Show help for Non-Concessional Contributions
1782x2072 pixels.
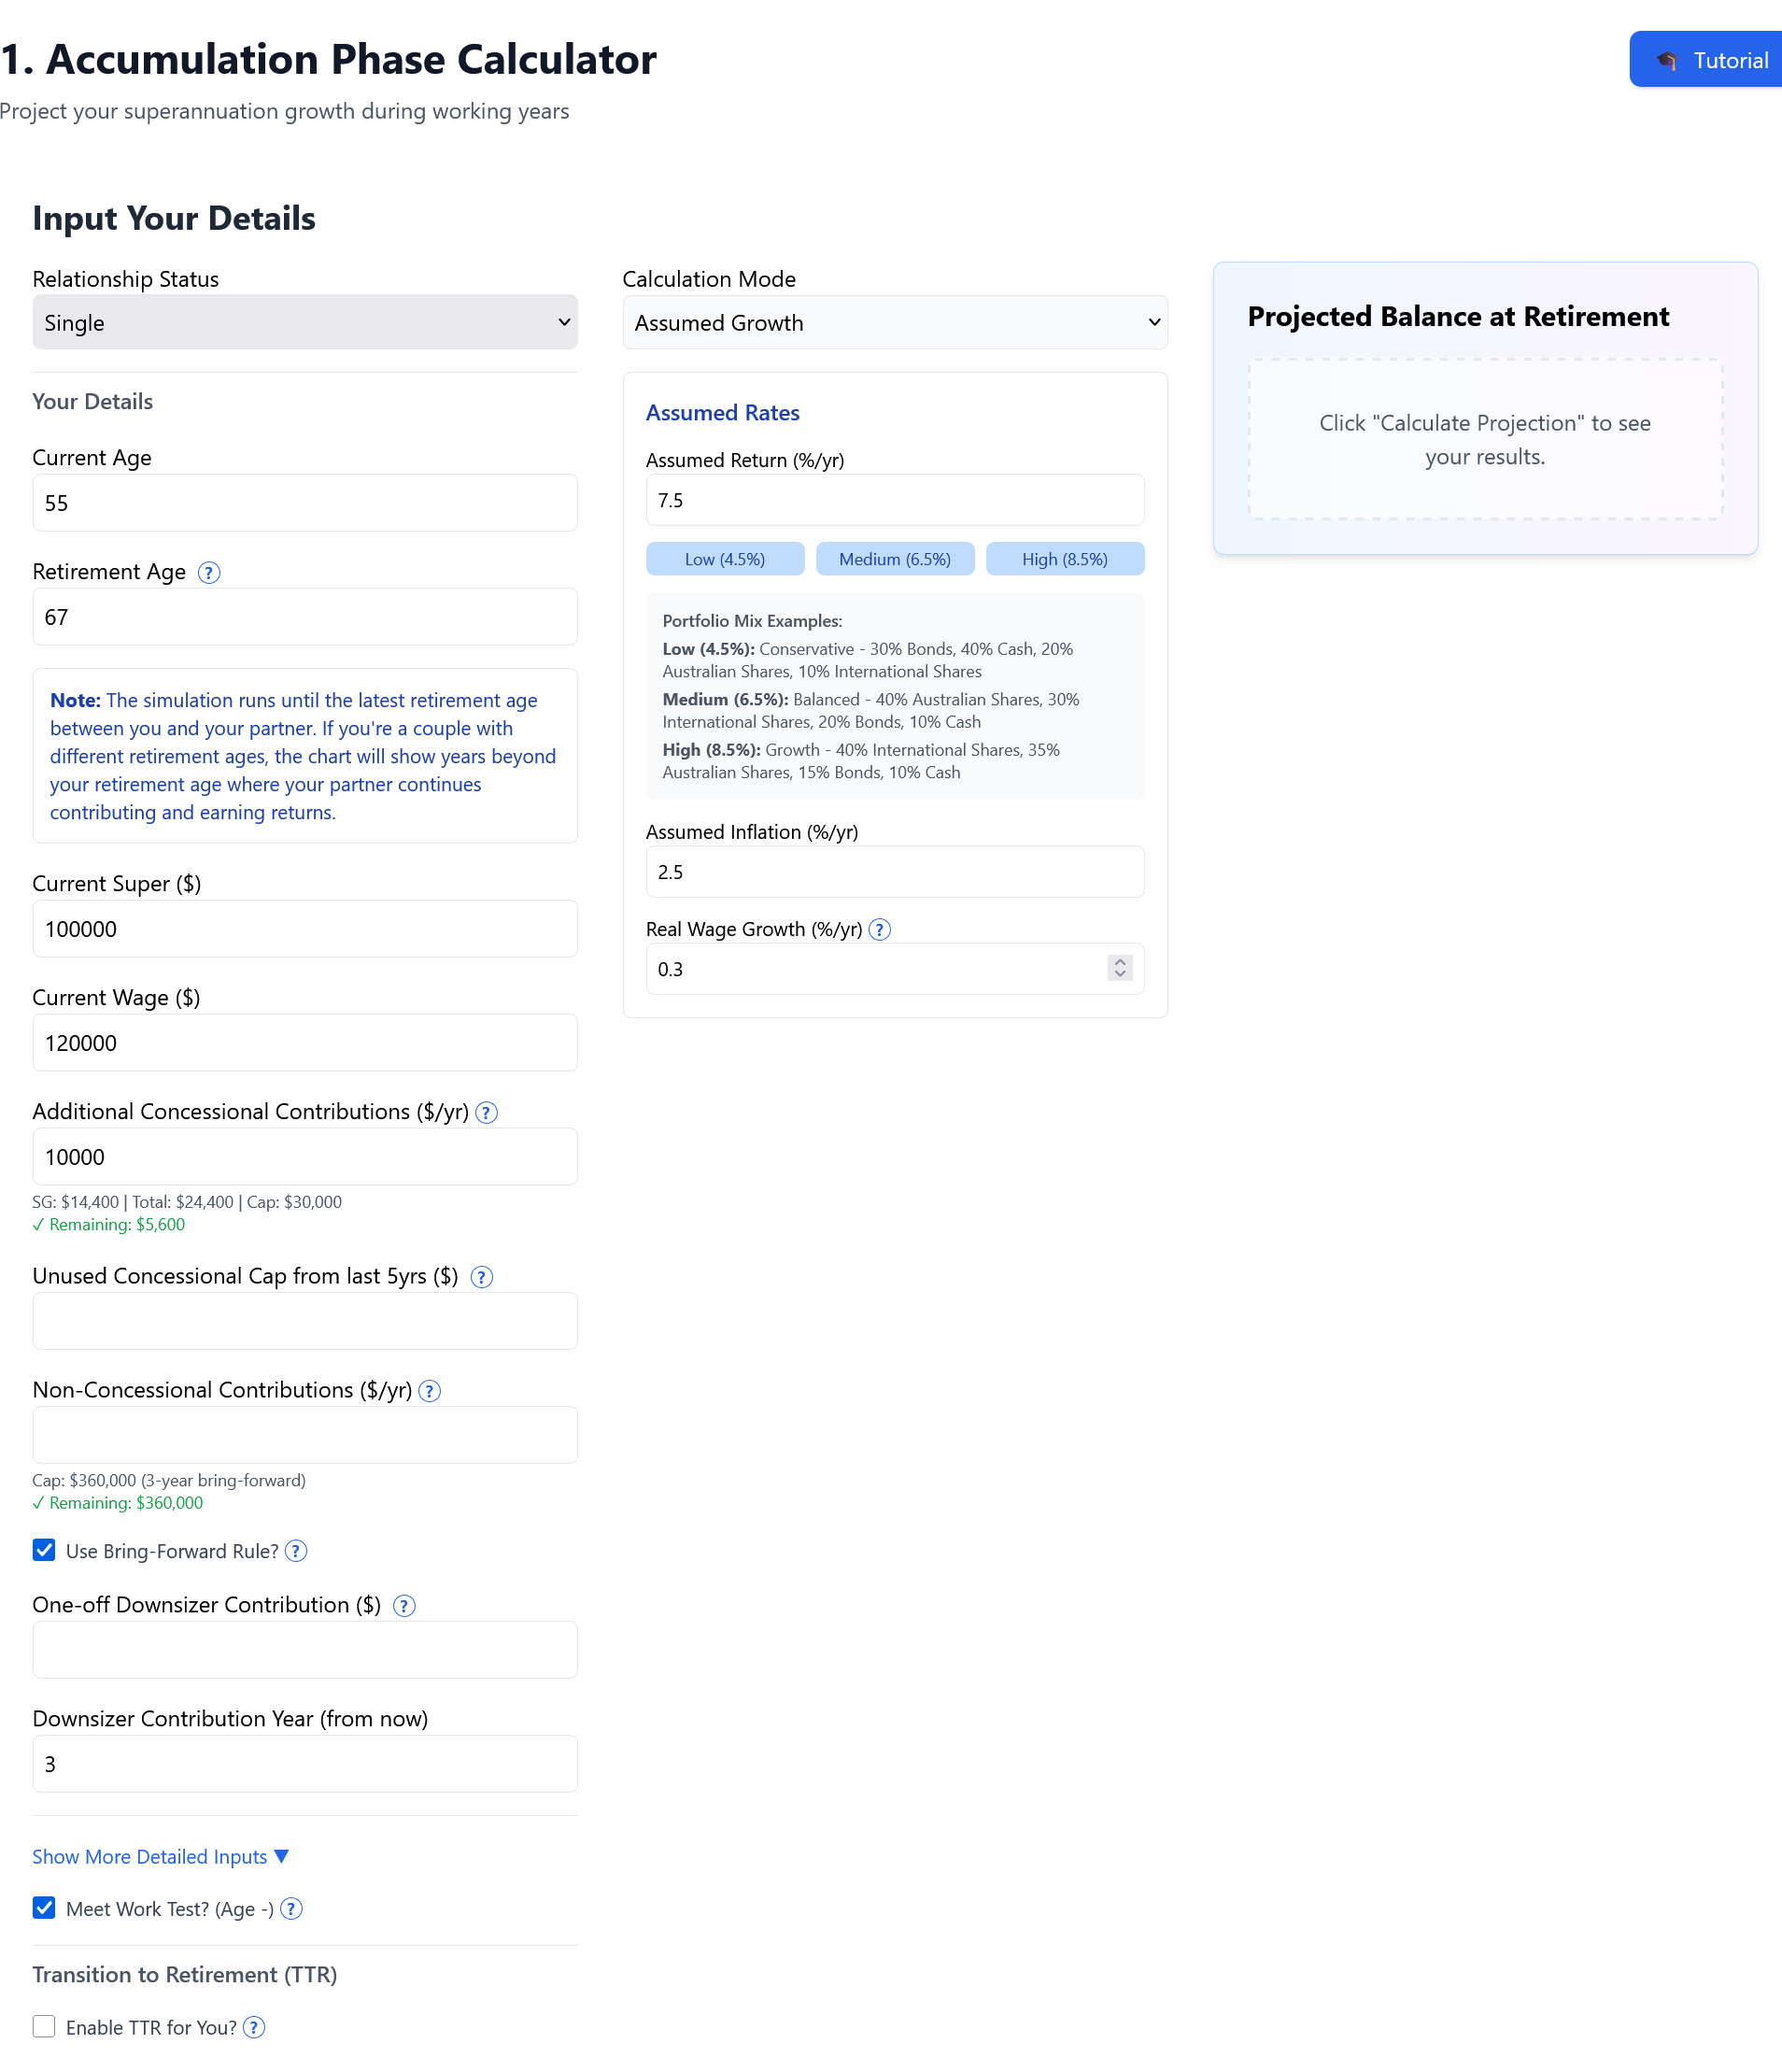point(430,1391)
